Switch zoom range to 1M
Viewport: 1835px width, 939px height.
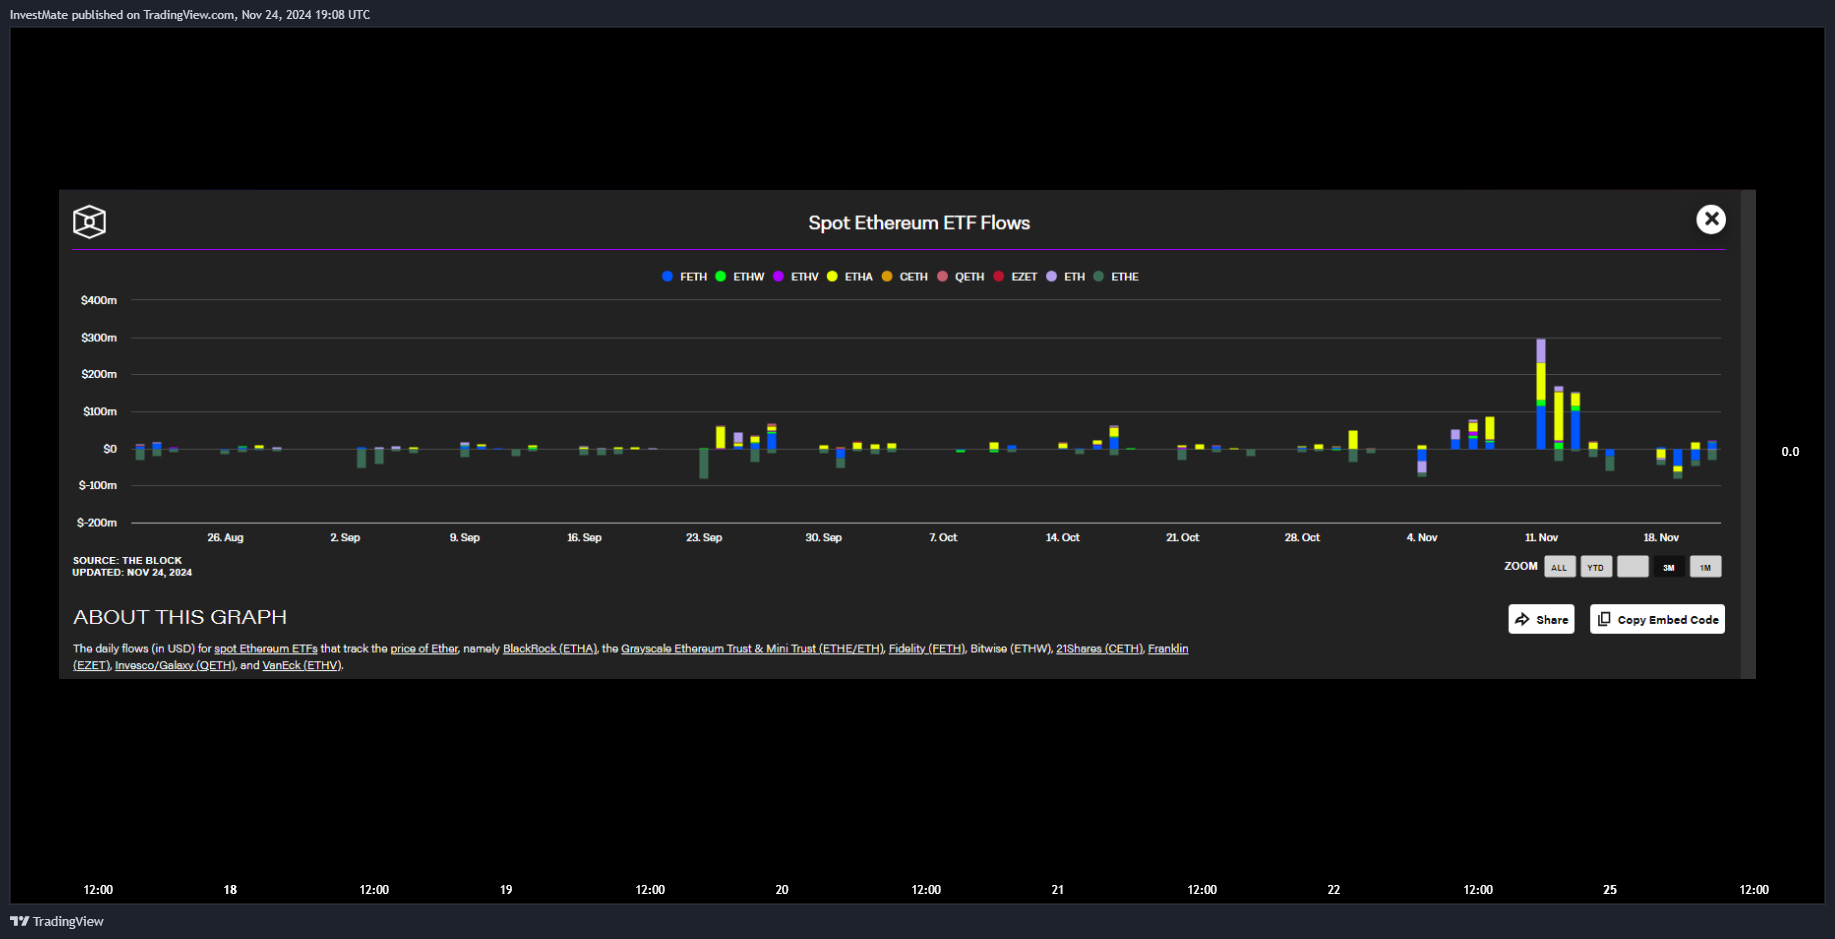[x=1705, y=567]
